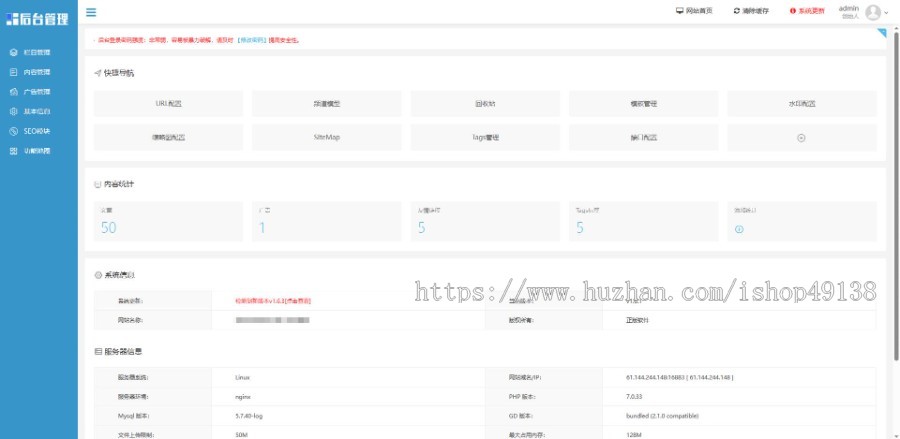Click the '内容统计' section heading
This screenshot has height=439, width=900.
[x=119, y=184]
